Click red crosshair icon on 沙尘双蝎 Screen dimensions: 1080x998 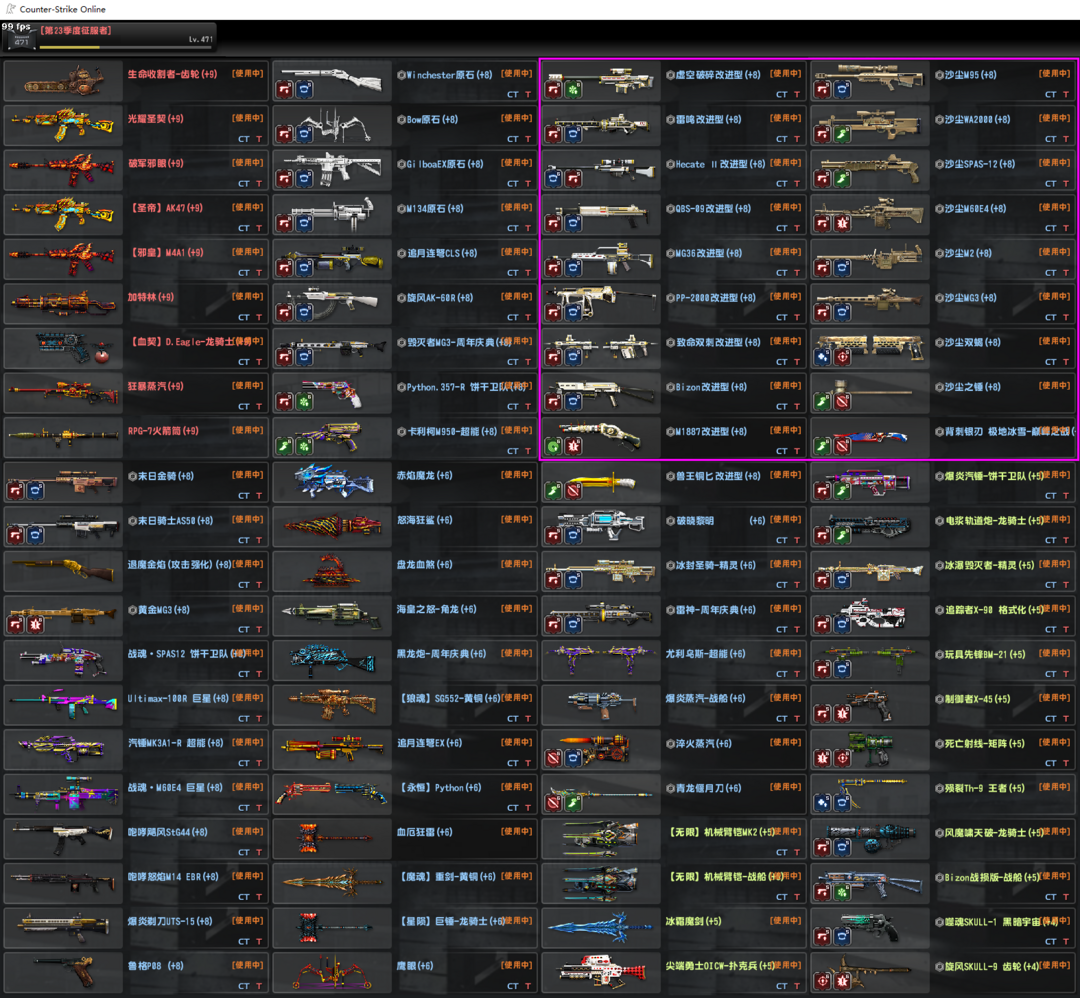[x=842, y=358]
